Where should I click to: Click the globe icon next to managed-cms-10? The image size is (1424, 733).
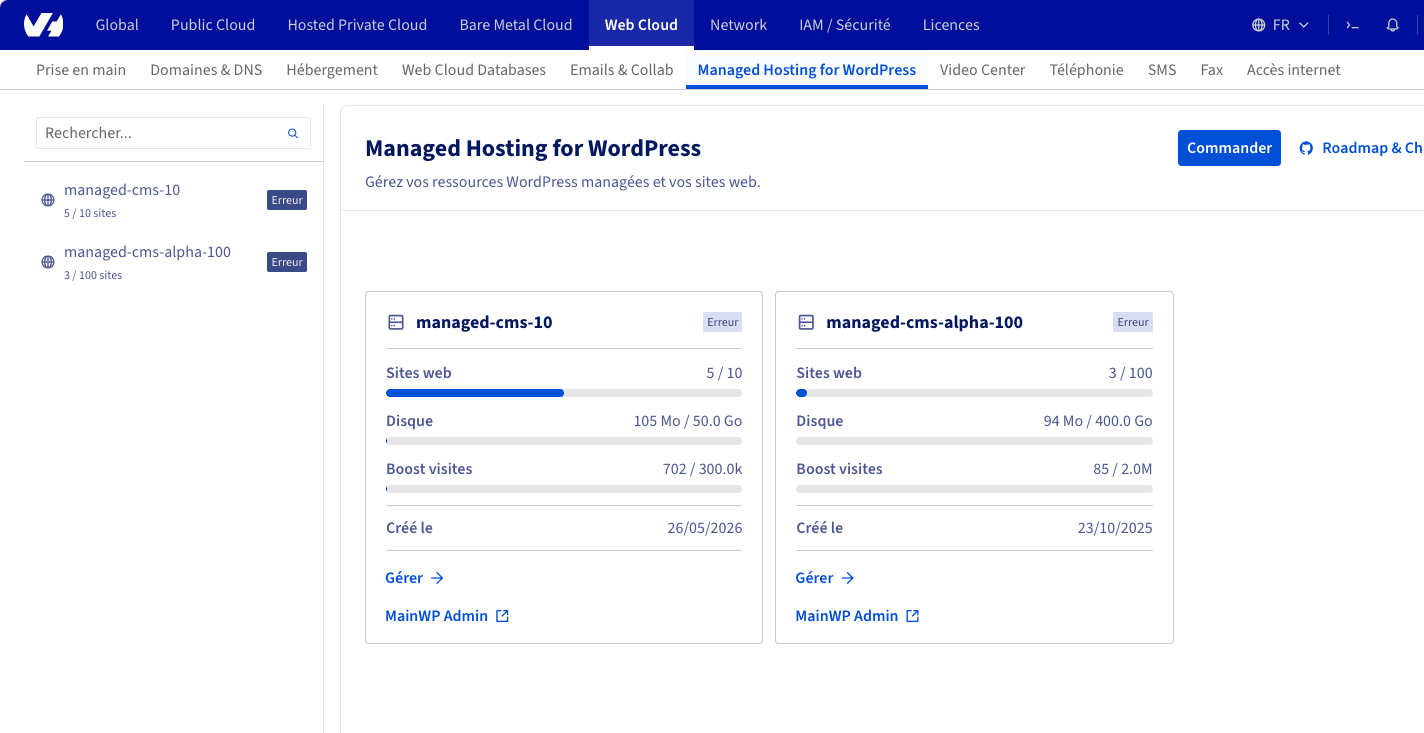click(x=47, y=200)
